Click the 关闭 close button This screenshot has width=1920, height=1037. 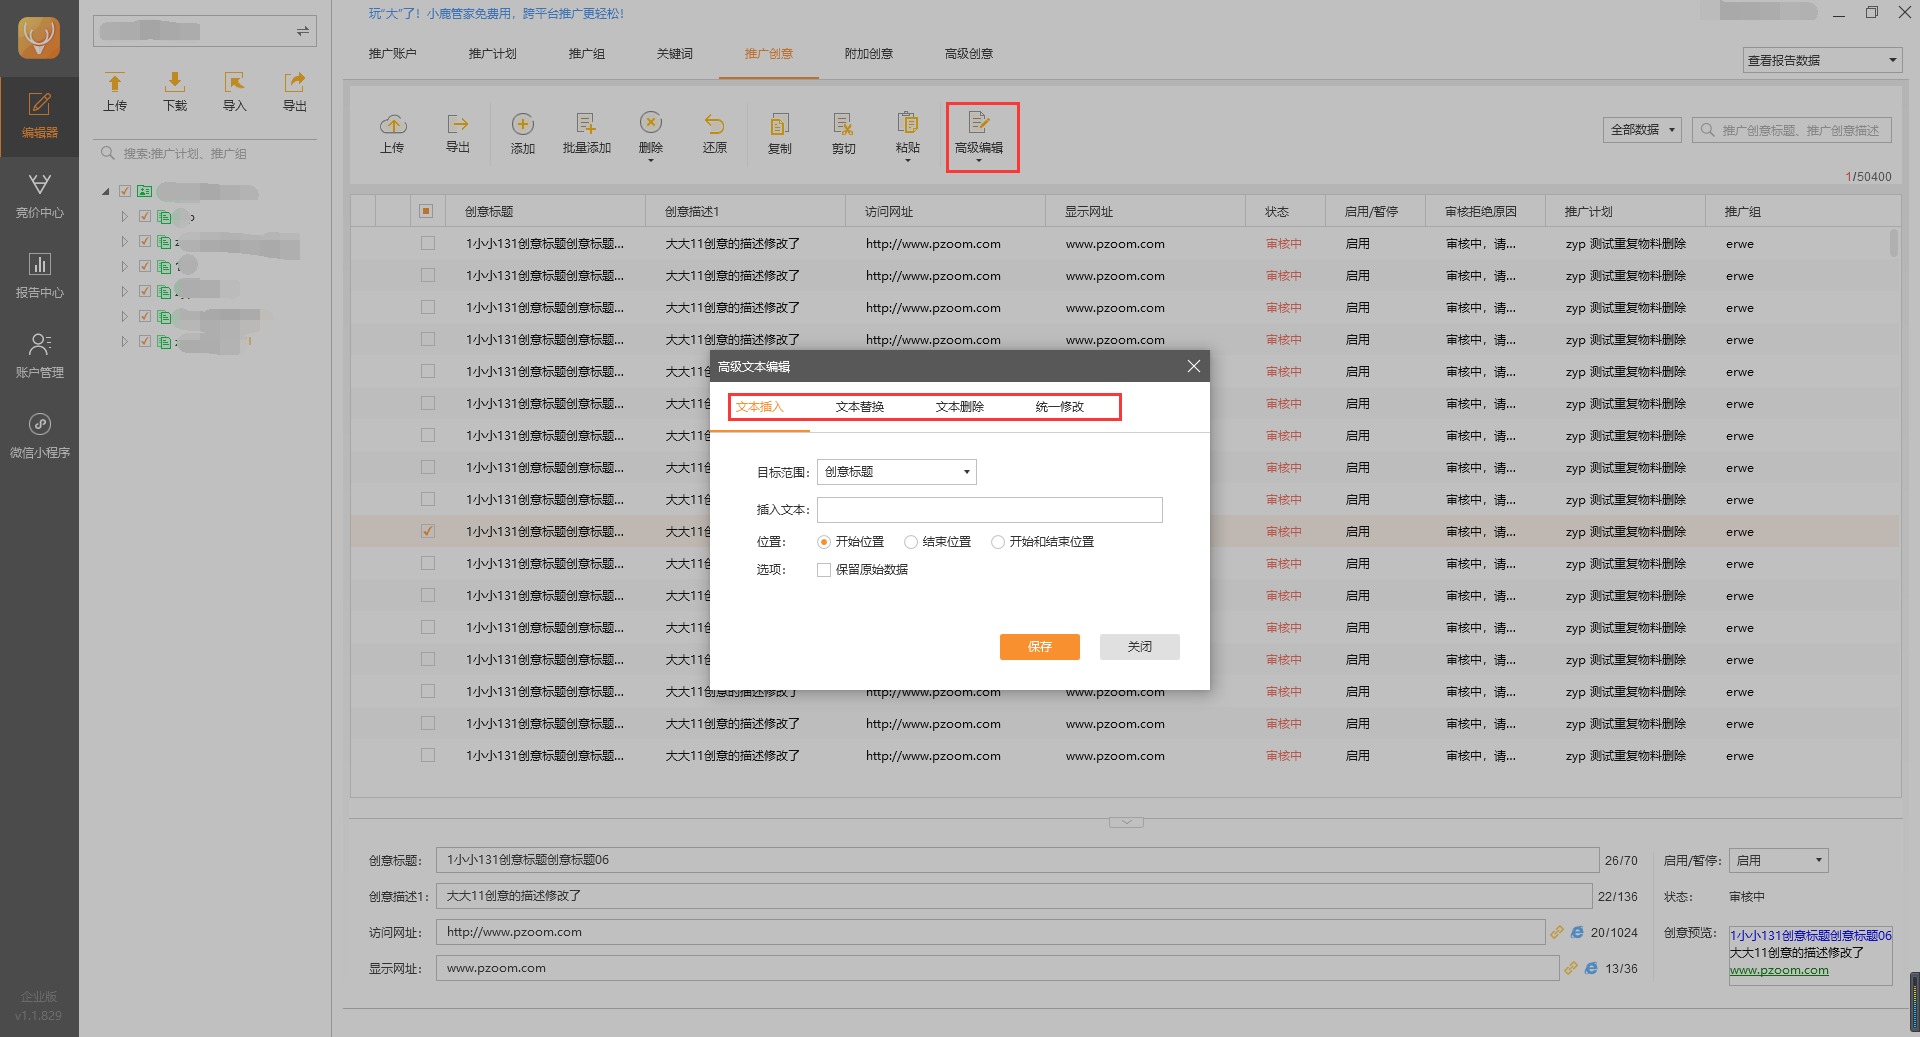coord(1140,647)
